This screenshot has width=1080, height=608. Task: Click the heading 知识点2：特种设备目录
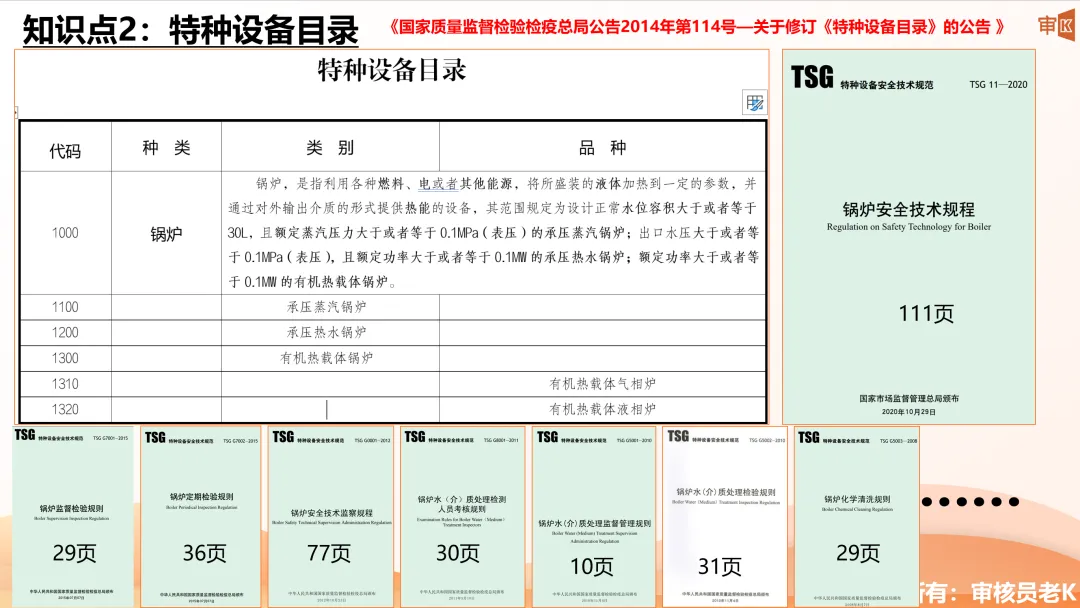click(191, 30)
